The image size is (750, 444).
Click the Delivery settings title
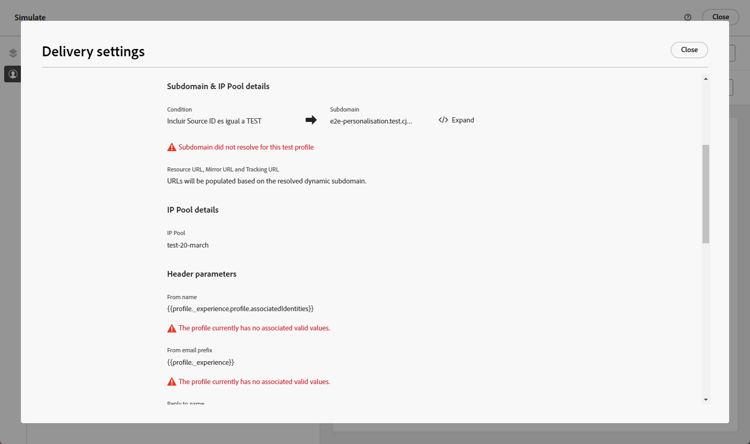(93, 51)
